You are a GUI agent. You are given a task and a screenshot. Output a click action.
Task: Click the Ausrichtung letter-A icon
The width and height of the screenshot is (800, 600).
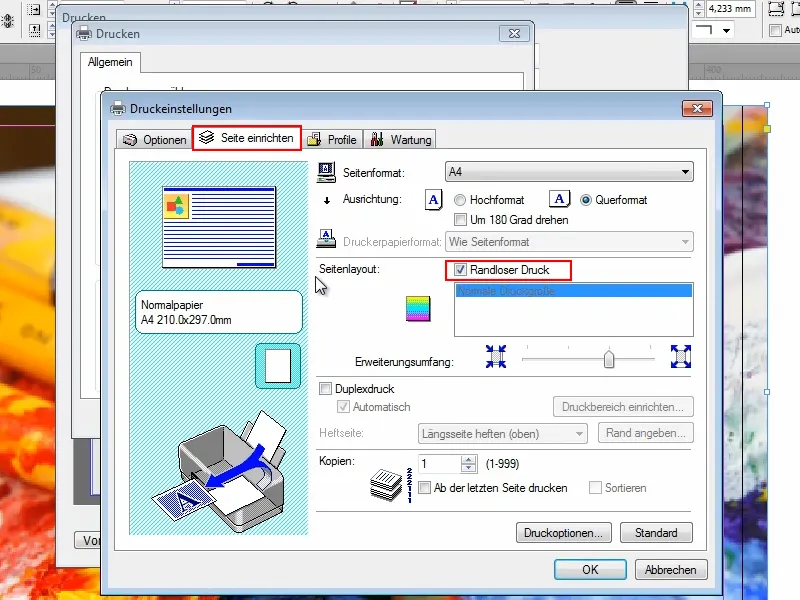433,200
